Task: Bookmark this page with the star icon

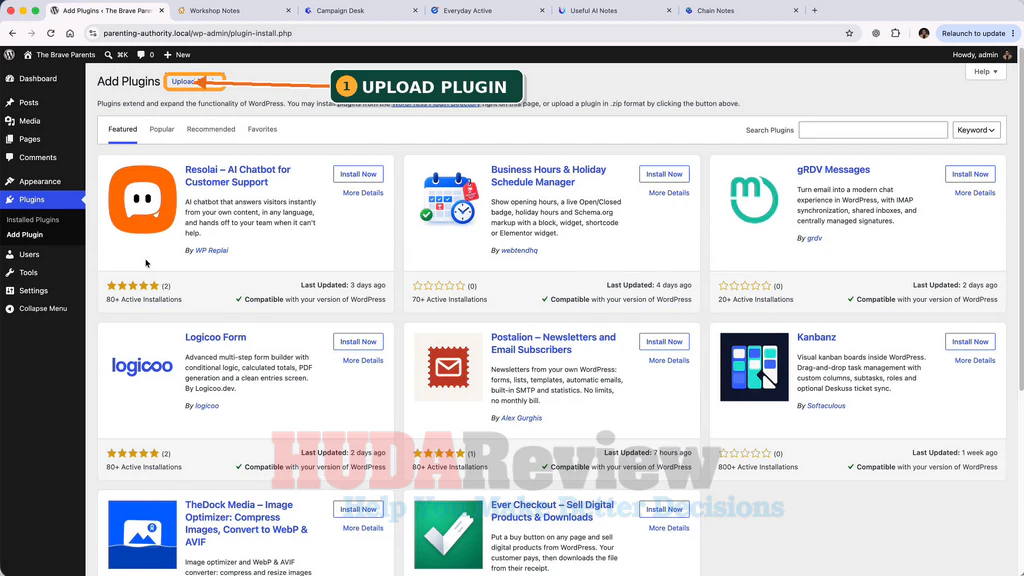Action: point(849,33)
